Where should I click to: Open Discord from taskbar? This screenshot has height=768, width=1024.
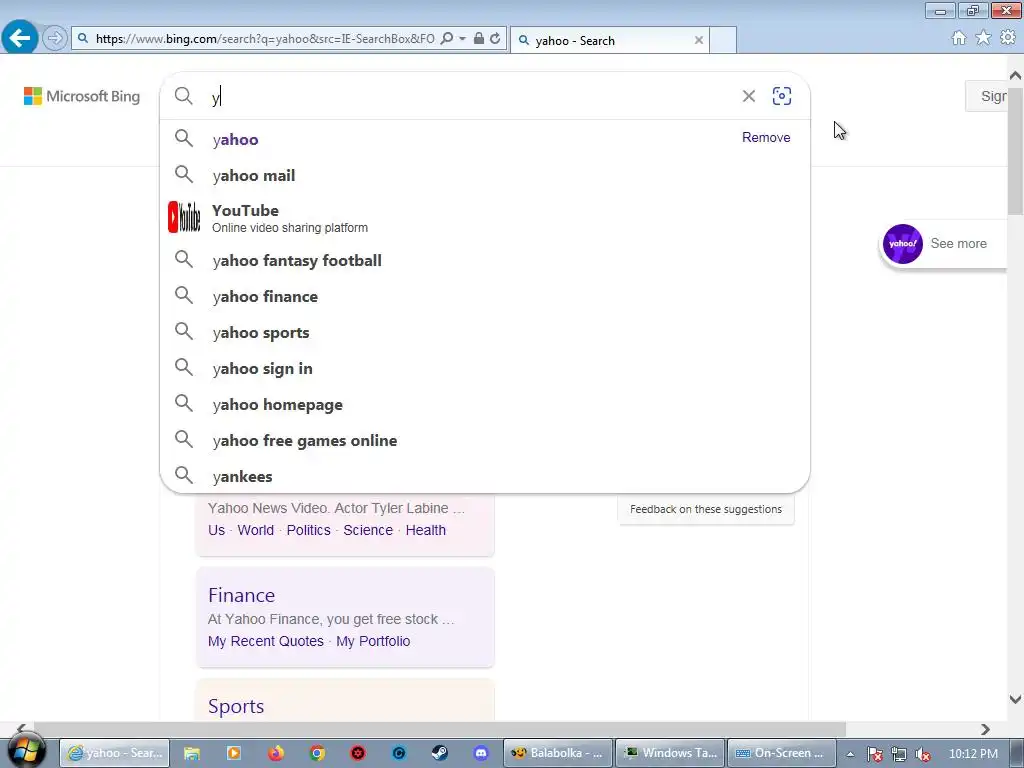(481, 753)
